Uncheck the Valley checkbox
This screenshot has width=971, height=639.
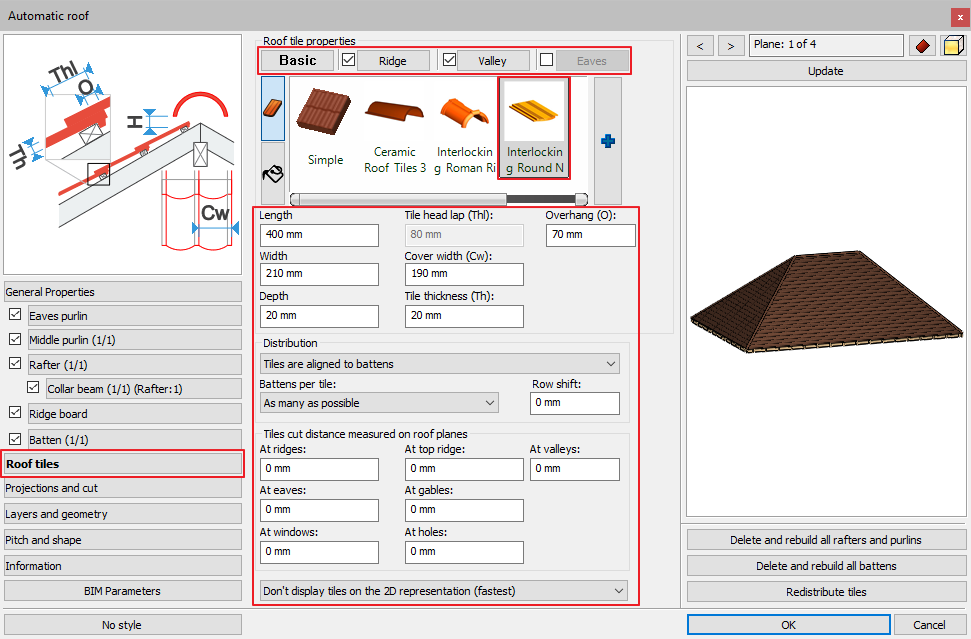(449, 60)
